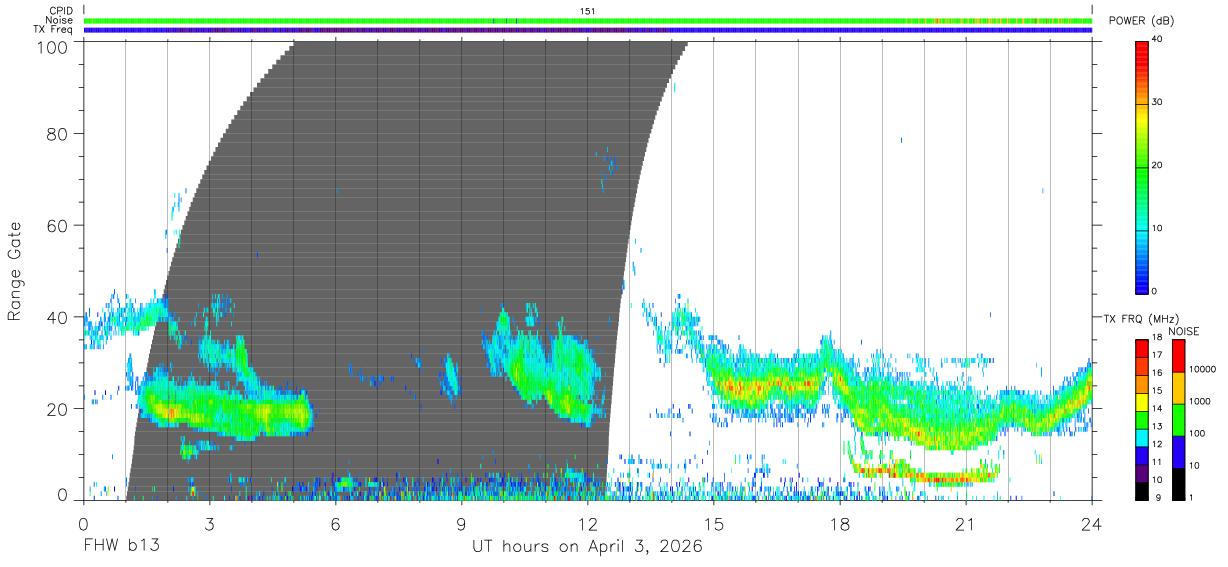Viewport: 1228px width, 567px height.
Task: Click the 30 label on the power scale
Action: 1157,103
